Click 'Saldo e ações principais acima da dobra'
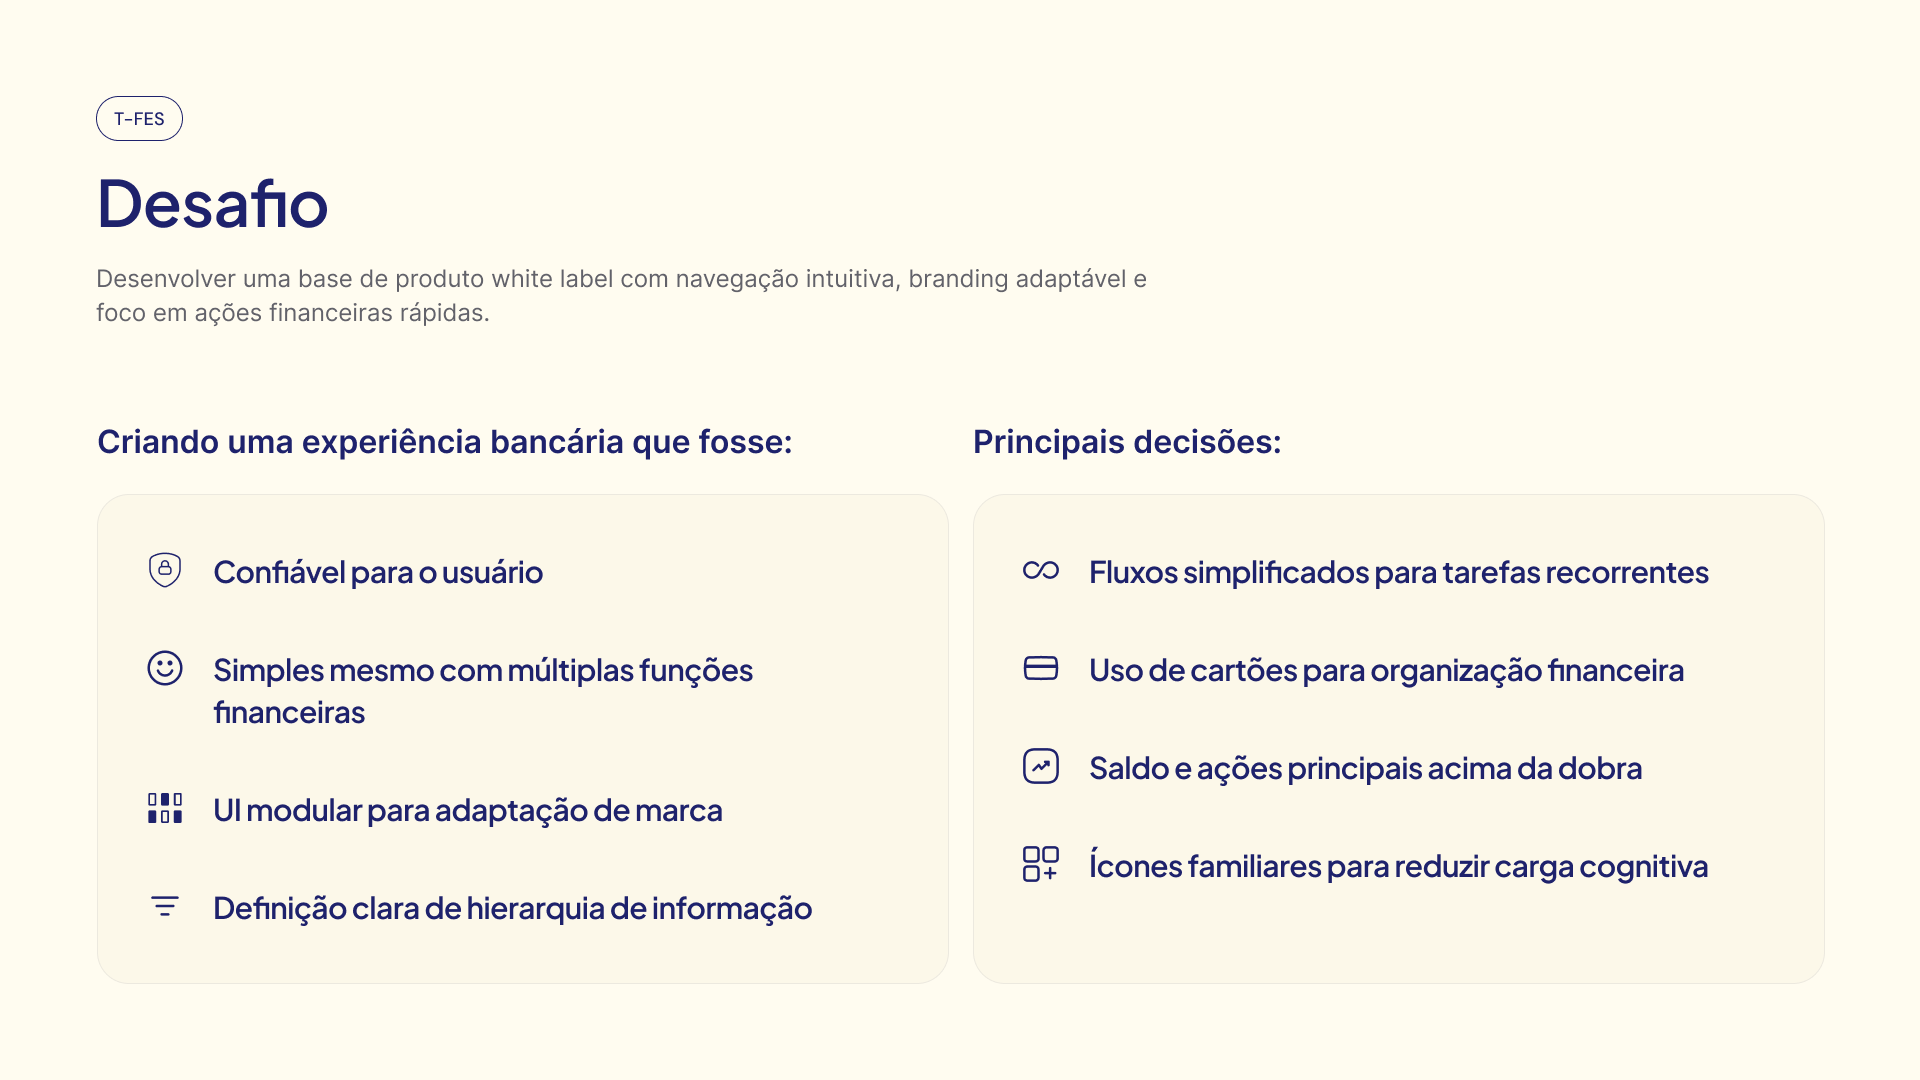Viewport: 1920px width, 1080px height. (x=1366, y=768)
